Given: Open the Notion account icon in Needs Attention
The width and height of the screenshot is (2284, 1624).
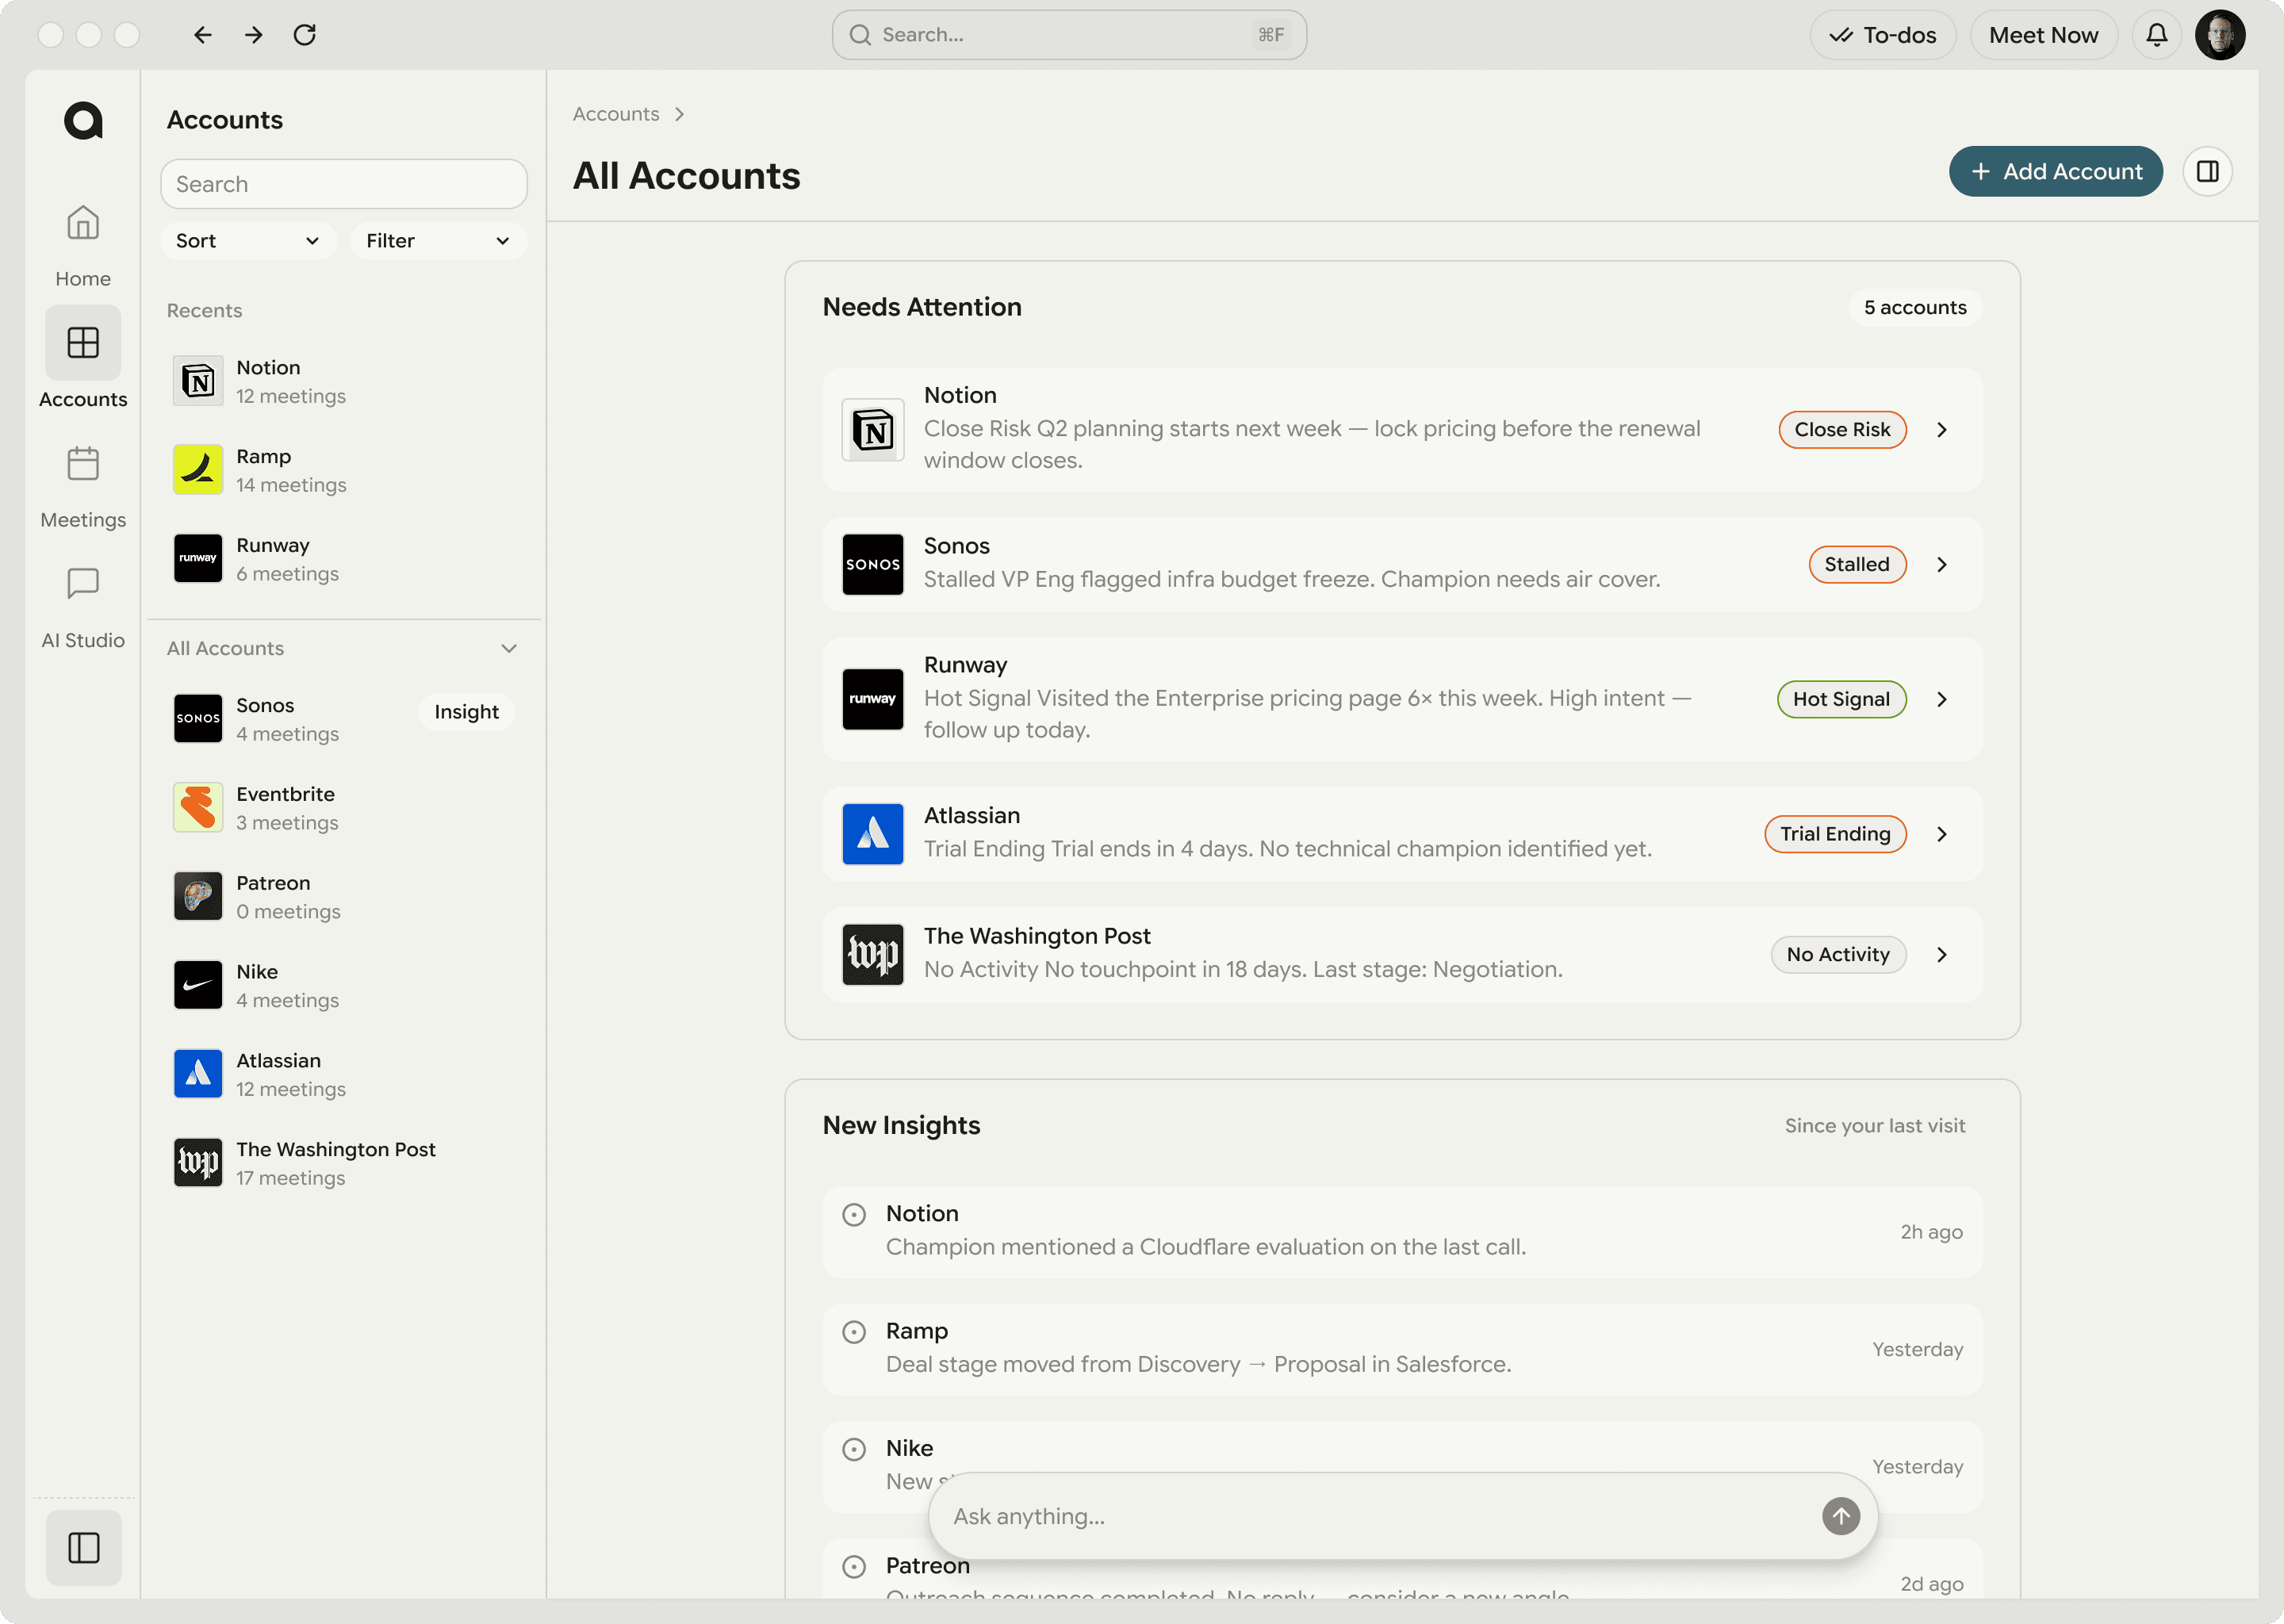Looking at the screenshot, I should pos(872,430).
